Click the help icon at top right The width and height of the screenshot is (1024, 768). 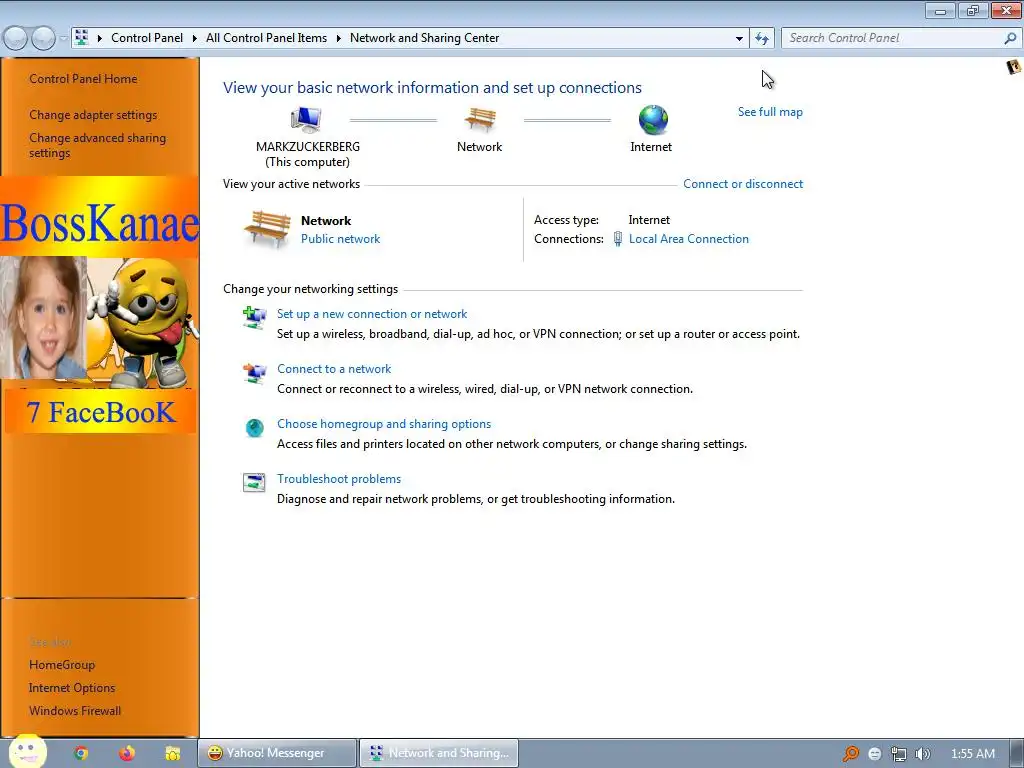pos(1013,67)
